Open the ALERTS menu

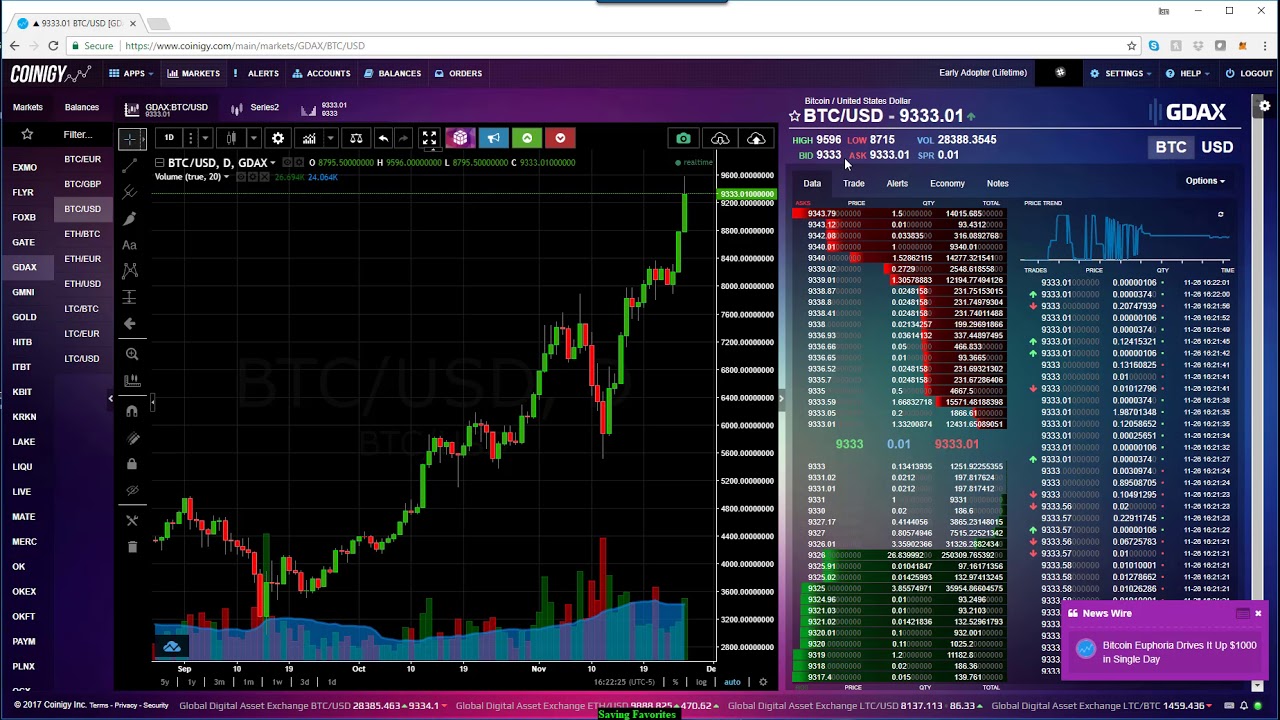(x=257, y=73)
